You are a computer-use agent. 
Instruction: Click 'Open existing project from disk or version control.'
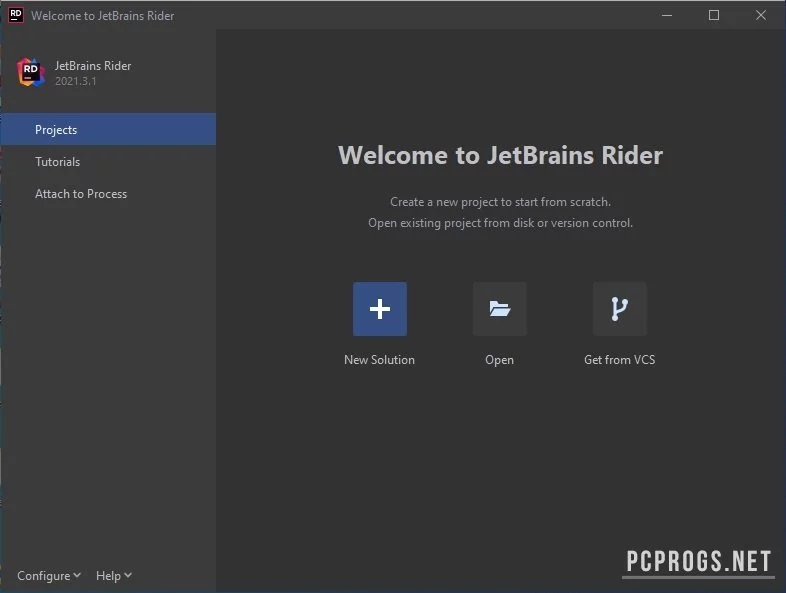pos(500,223)
